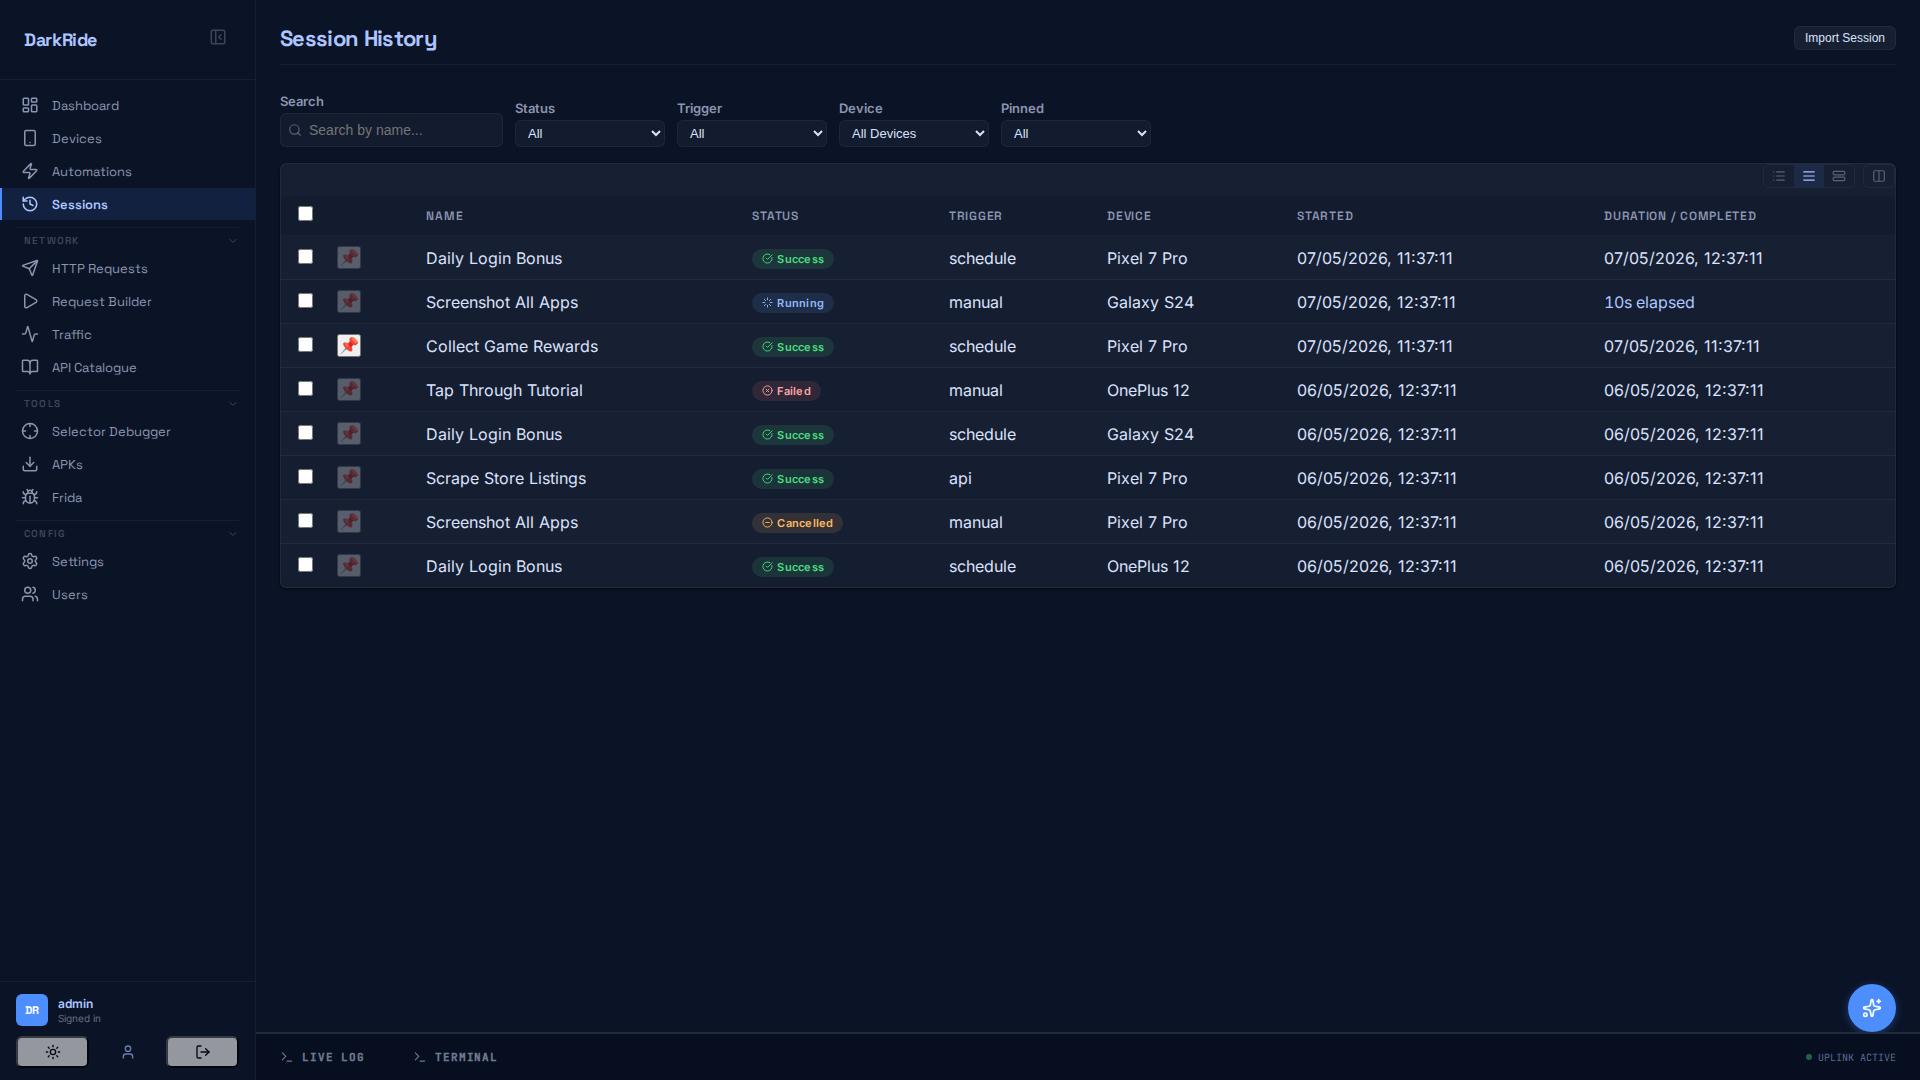Select the Sessions menu item
Screen dimensions: 1920x1080
[x=128, y=204]
